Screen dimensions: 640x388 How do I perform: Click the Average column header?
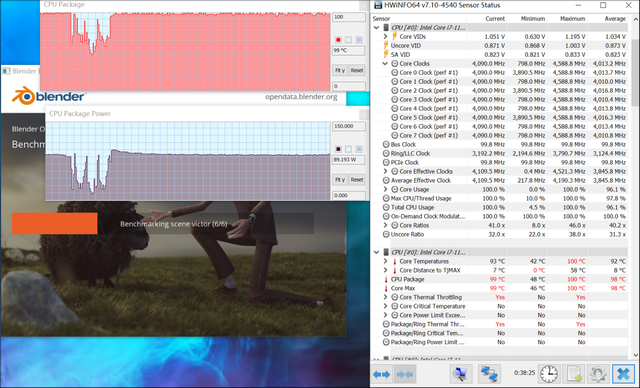615,19
